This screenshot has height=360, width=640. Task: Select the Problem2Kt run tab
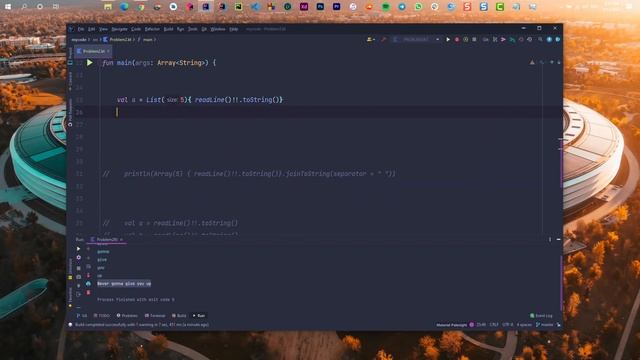(107, 240)
